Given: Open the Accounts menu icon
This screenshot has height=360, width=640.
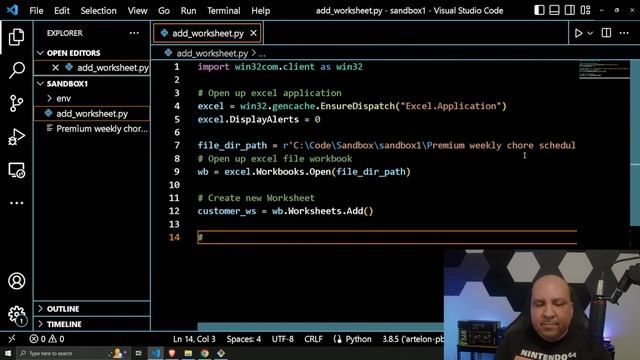Looking at the screenshot, I should 16,281.
